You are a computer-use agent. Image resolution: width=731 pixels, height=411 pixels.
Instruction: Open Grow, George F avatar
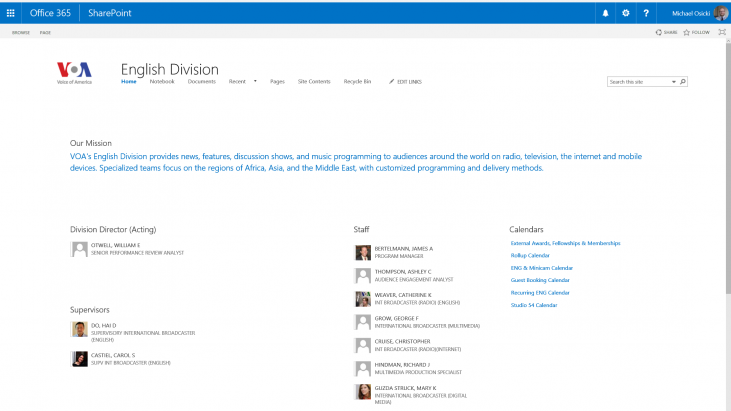pyautogui.click(x=363, y=322)
